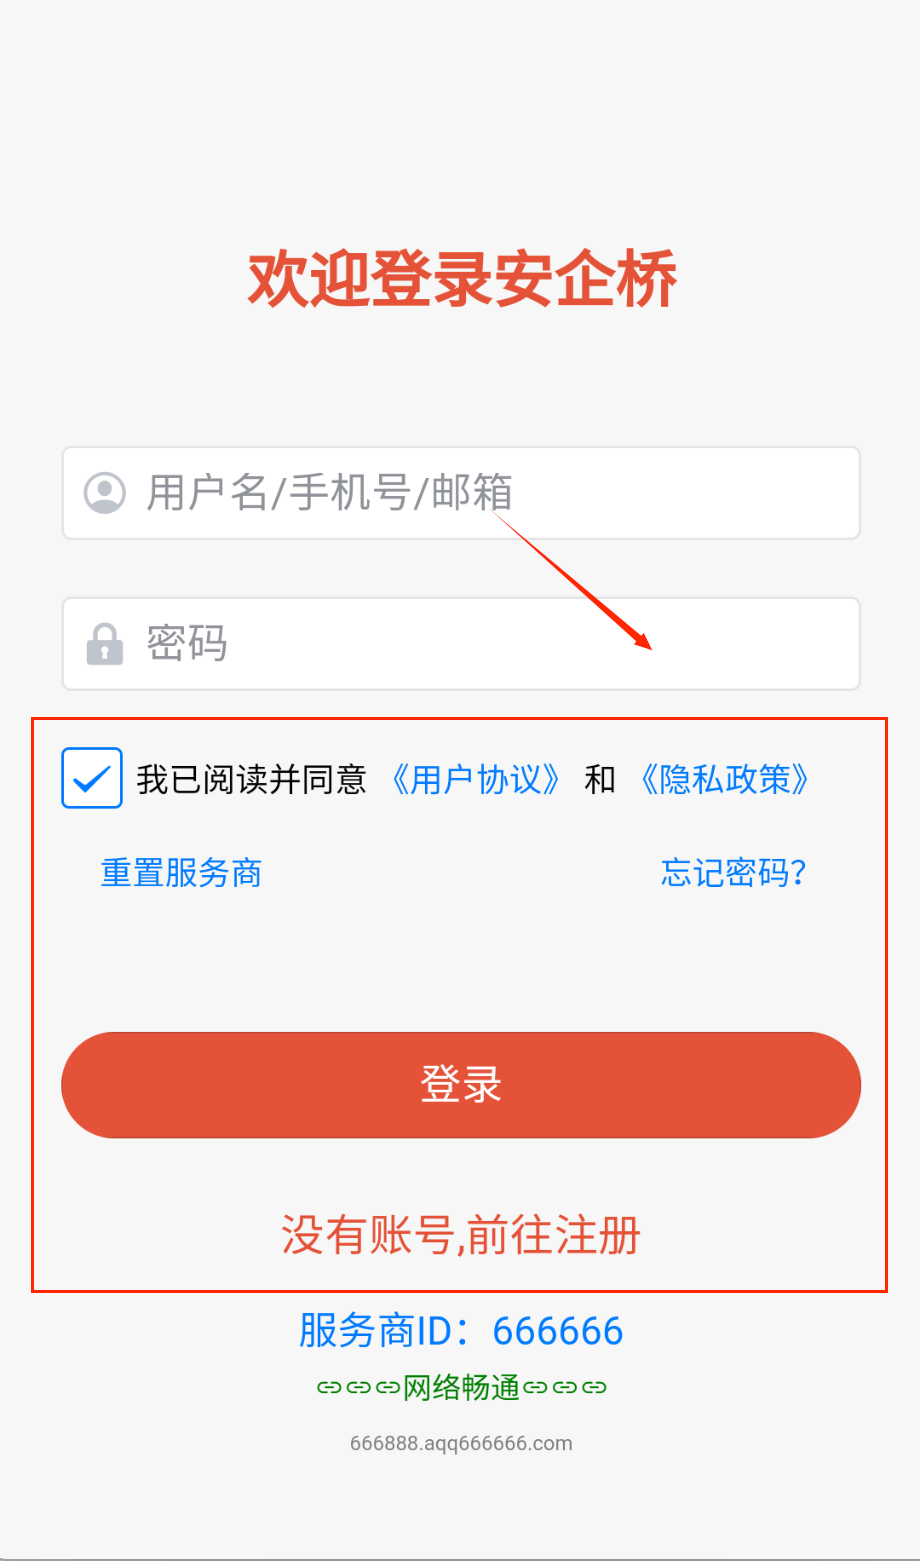Submit with the red 登录 button
Screen dimensions: 920x1561
461,1085
